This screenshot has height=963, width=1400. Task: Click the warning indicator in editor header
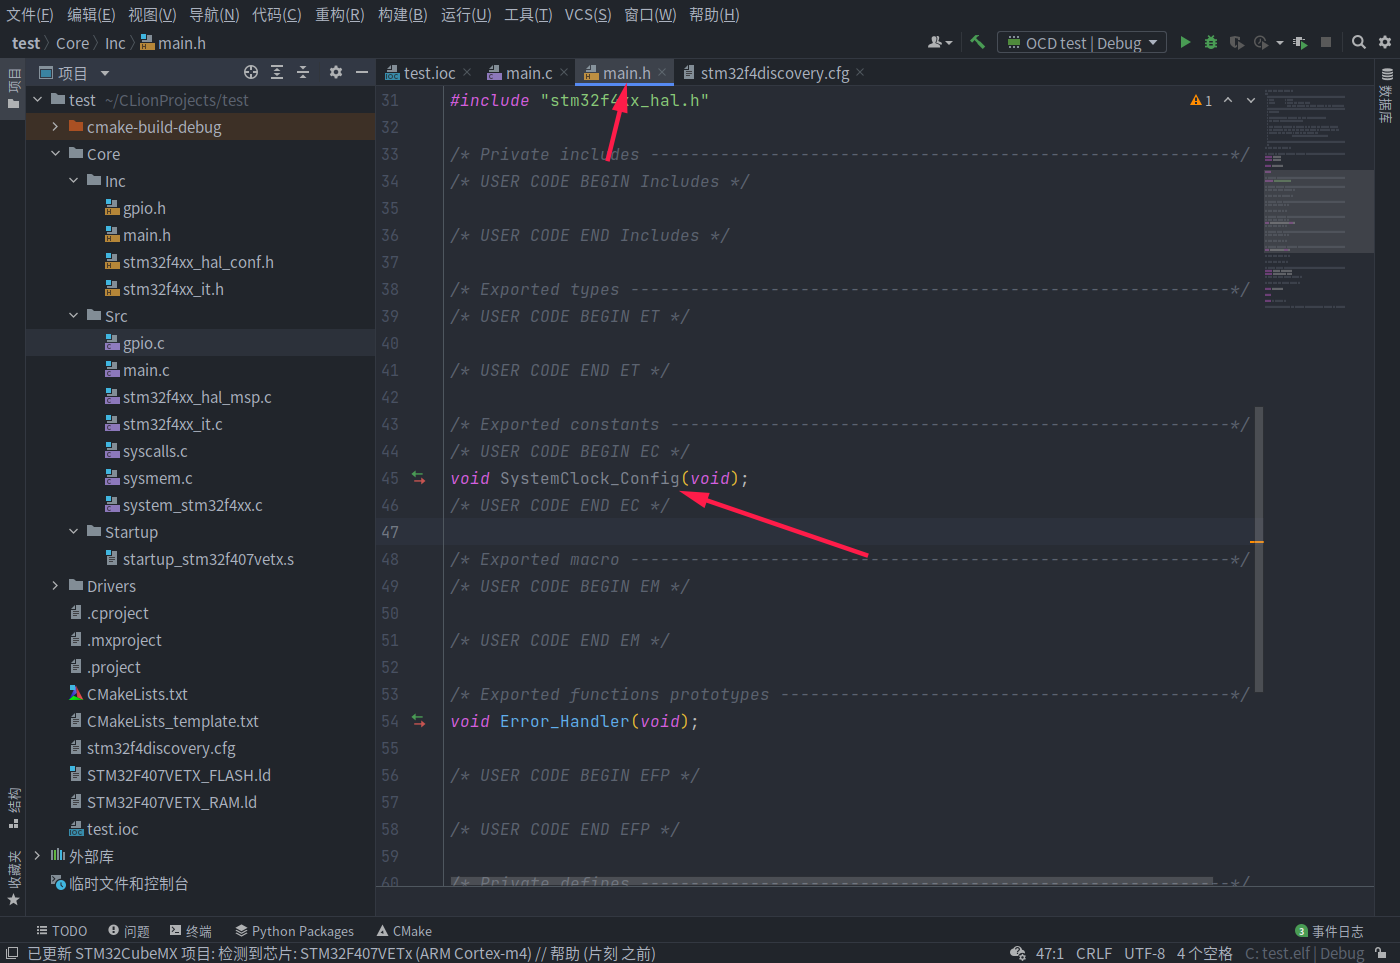coord(1200,100)
